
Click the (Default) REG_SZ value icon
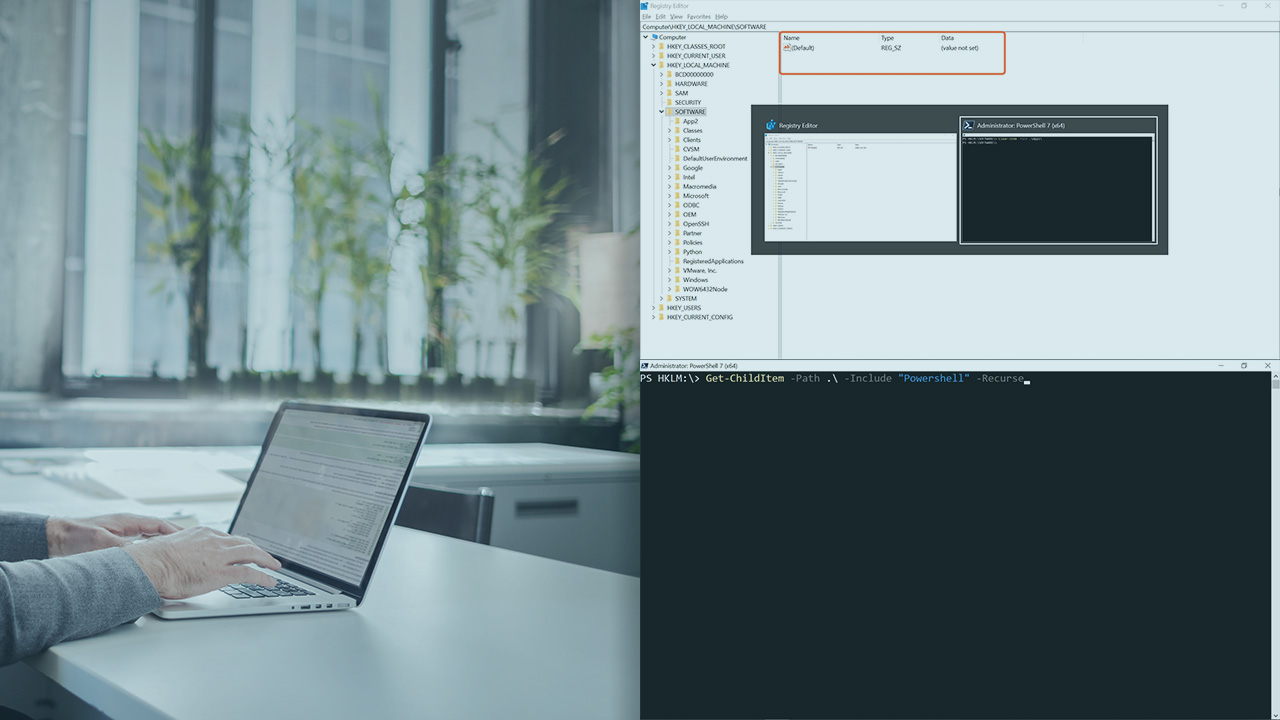tap(786, 48)
